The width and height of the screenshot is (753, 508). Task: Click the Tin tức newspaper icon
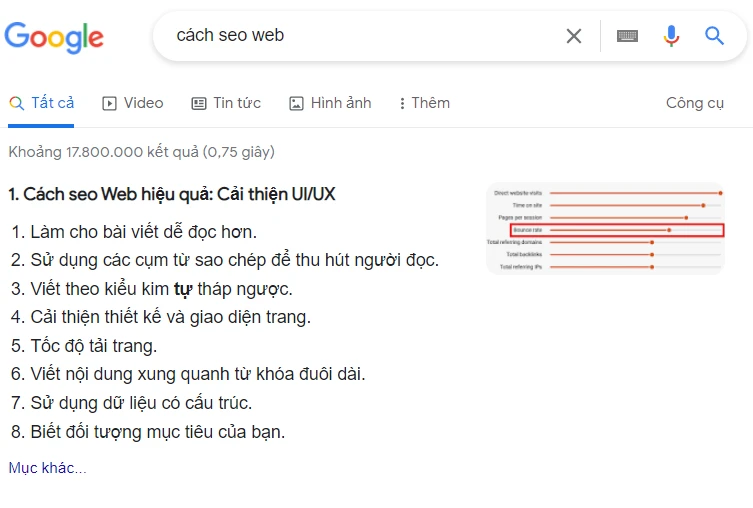[199, 103]
